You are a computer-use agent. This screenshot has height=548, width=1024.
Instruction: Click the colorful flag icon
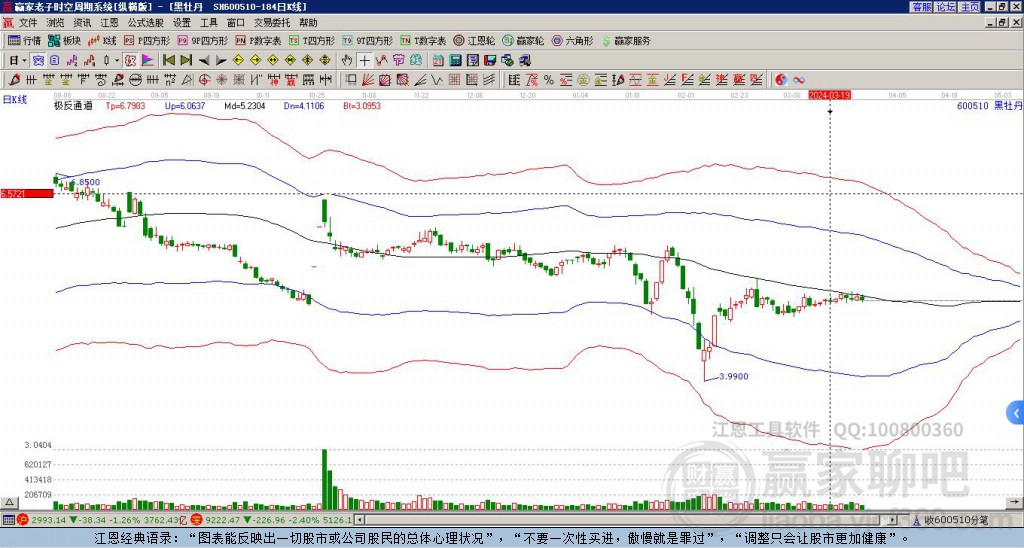click(x=148, y=61)
